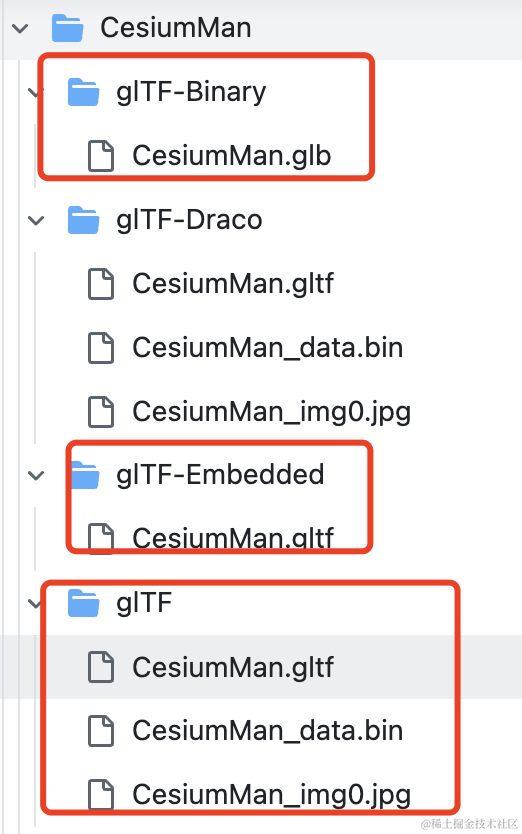Open CesiumMan_data.bin in the glTF folder

pos(268,730)
